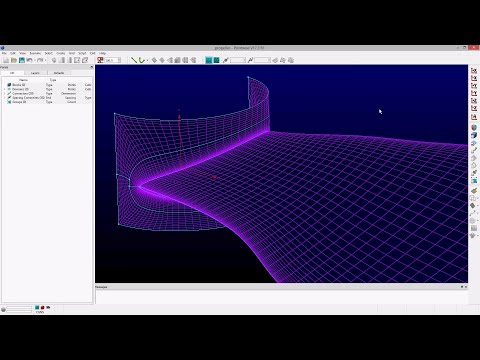The image size is (480, 360).
Task: Click the teal corner-marked square icon
Action: coord(474,180)
